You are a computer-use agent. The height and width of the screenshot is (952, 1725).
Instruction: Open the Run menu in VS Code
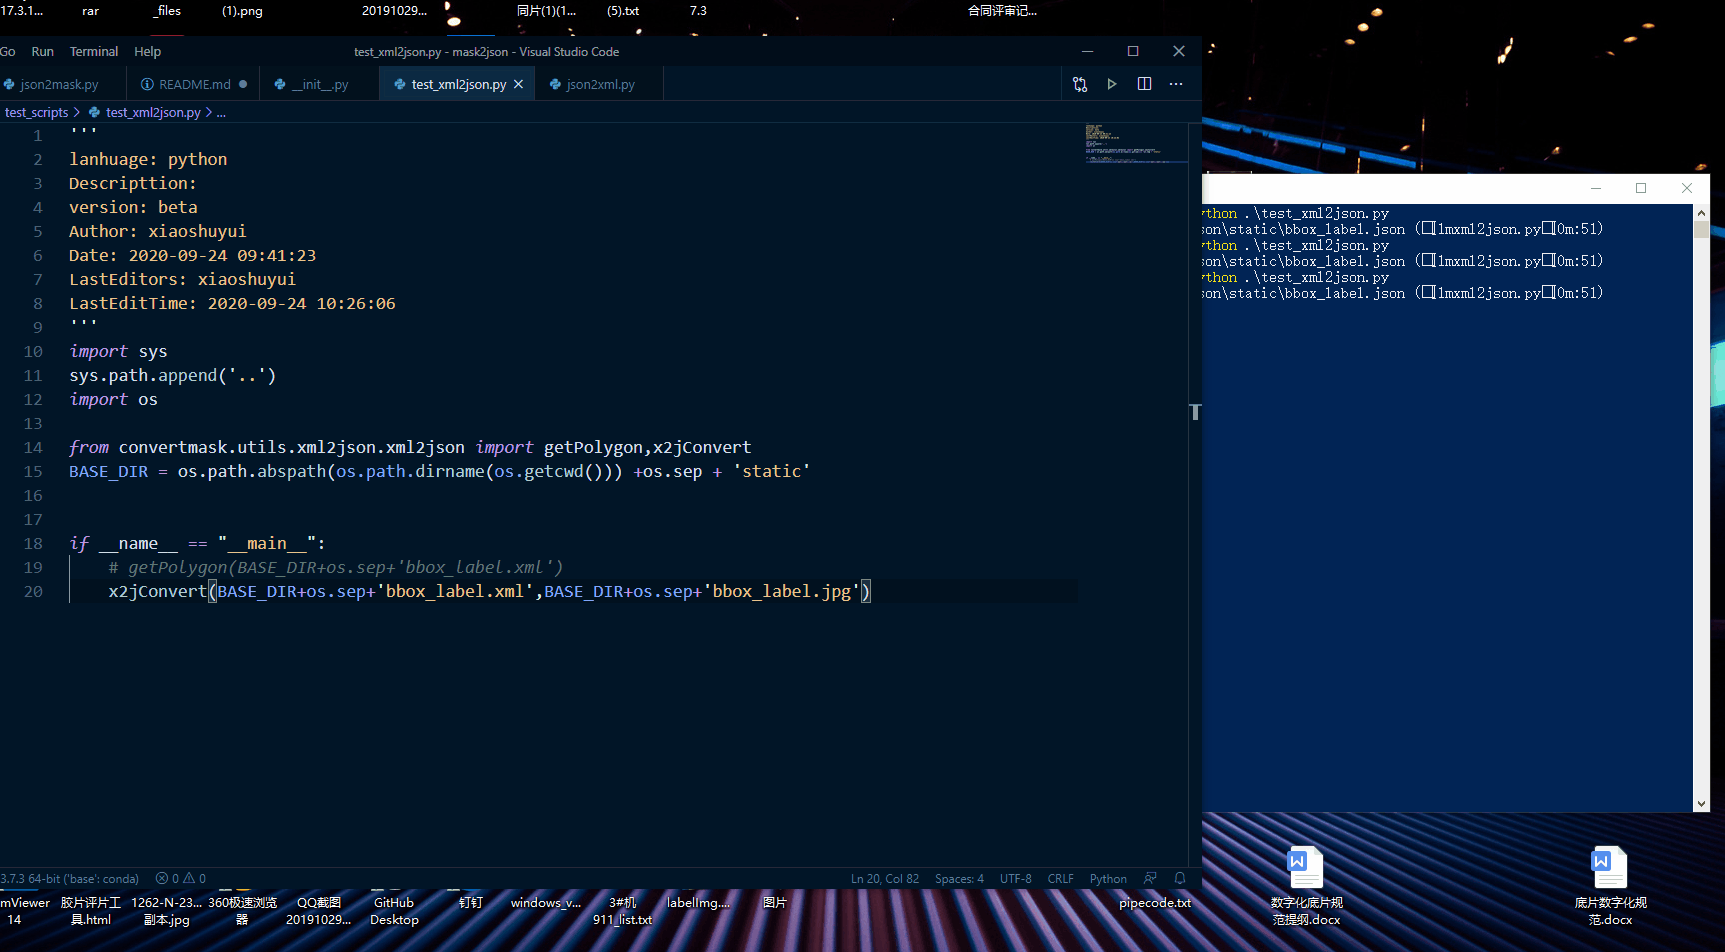click(42, 52)
